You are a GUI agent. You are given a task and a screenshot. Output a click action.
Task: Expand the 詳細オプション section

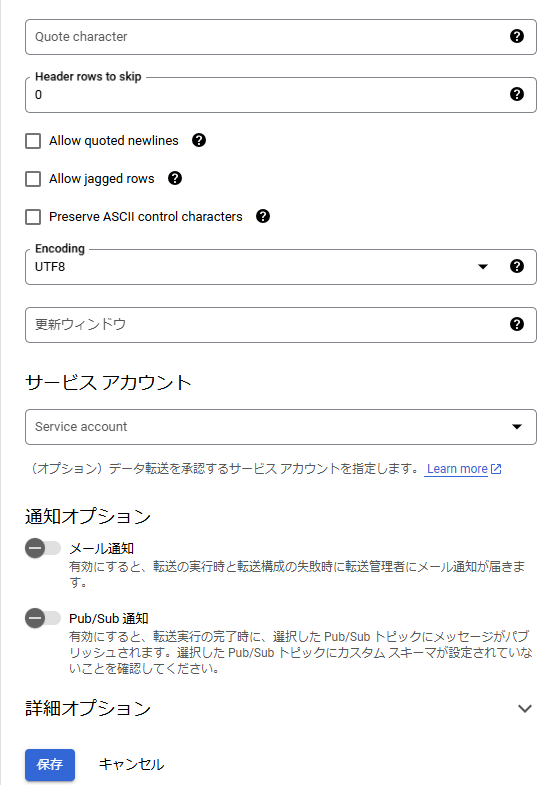(x=524, y=708)
